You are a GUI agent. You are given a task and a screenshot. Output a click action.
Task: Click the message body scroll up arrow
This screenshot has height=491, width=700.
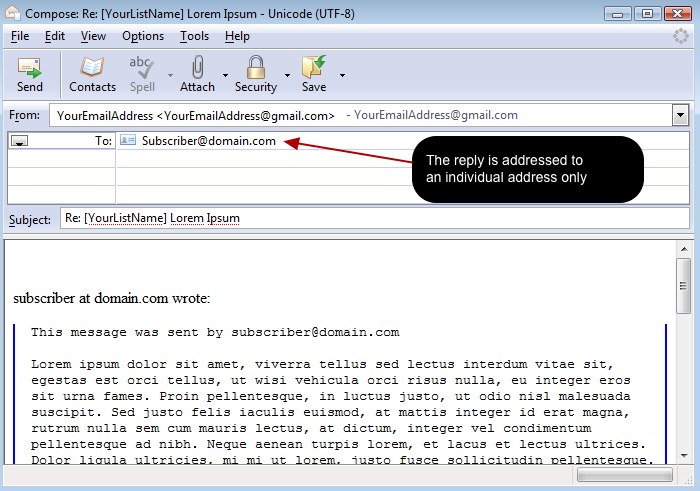[683, 249]
